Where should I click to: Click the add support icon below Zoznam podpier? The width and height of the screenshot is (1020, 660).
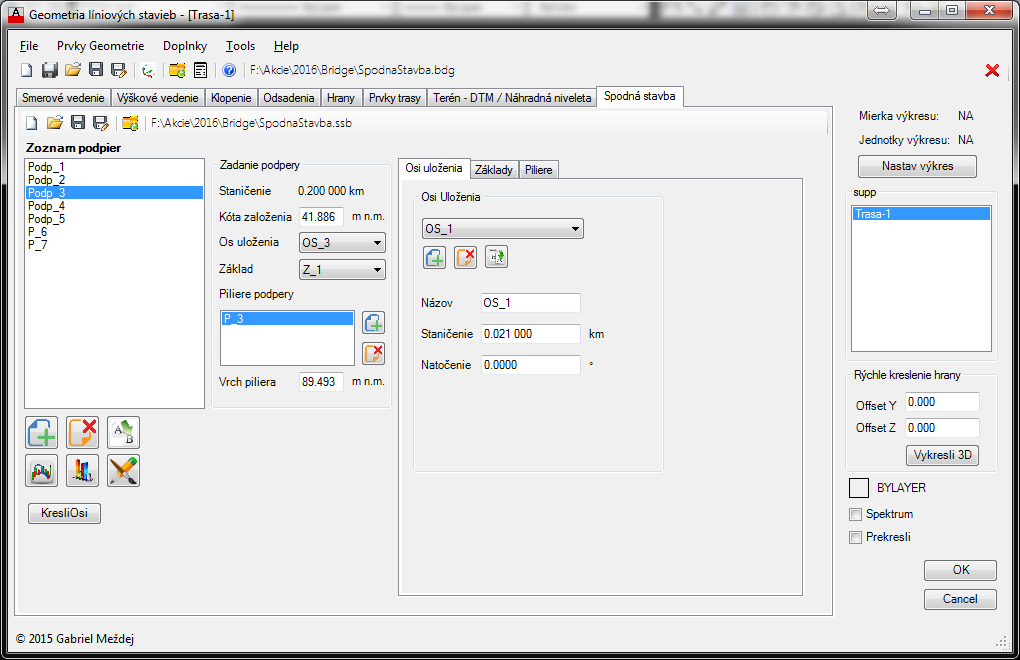(x=42, y=432)
